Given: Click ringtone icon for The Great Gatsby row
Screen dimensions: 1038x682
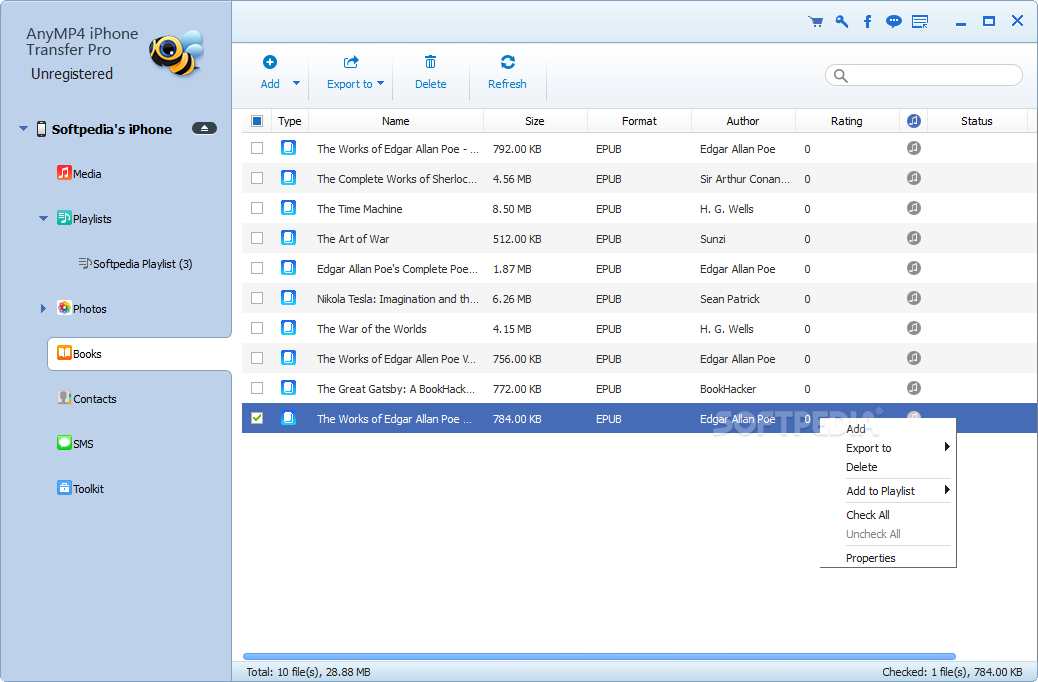Looking at the screenshot, I should coord(914,388).
